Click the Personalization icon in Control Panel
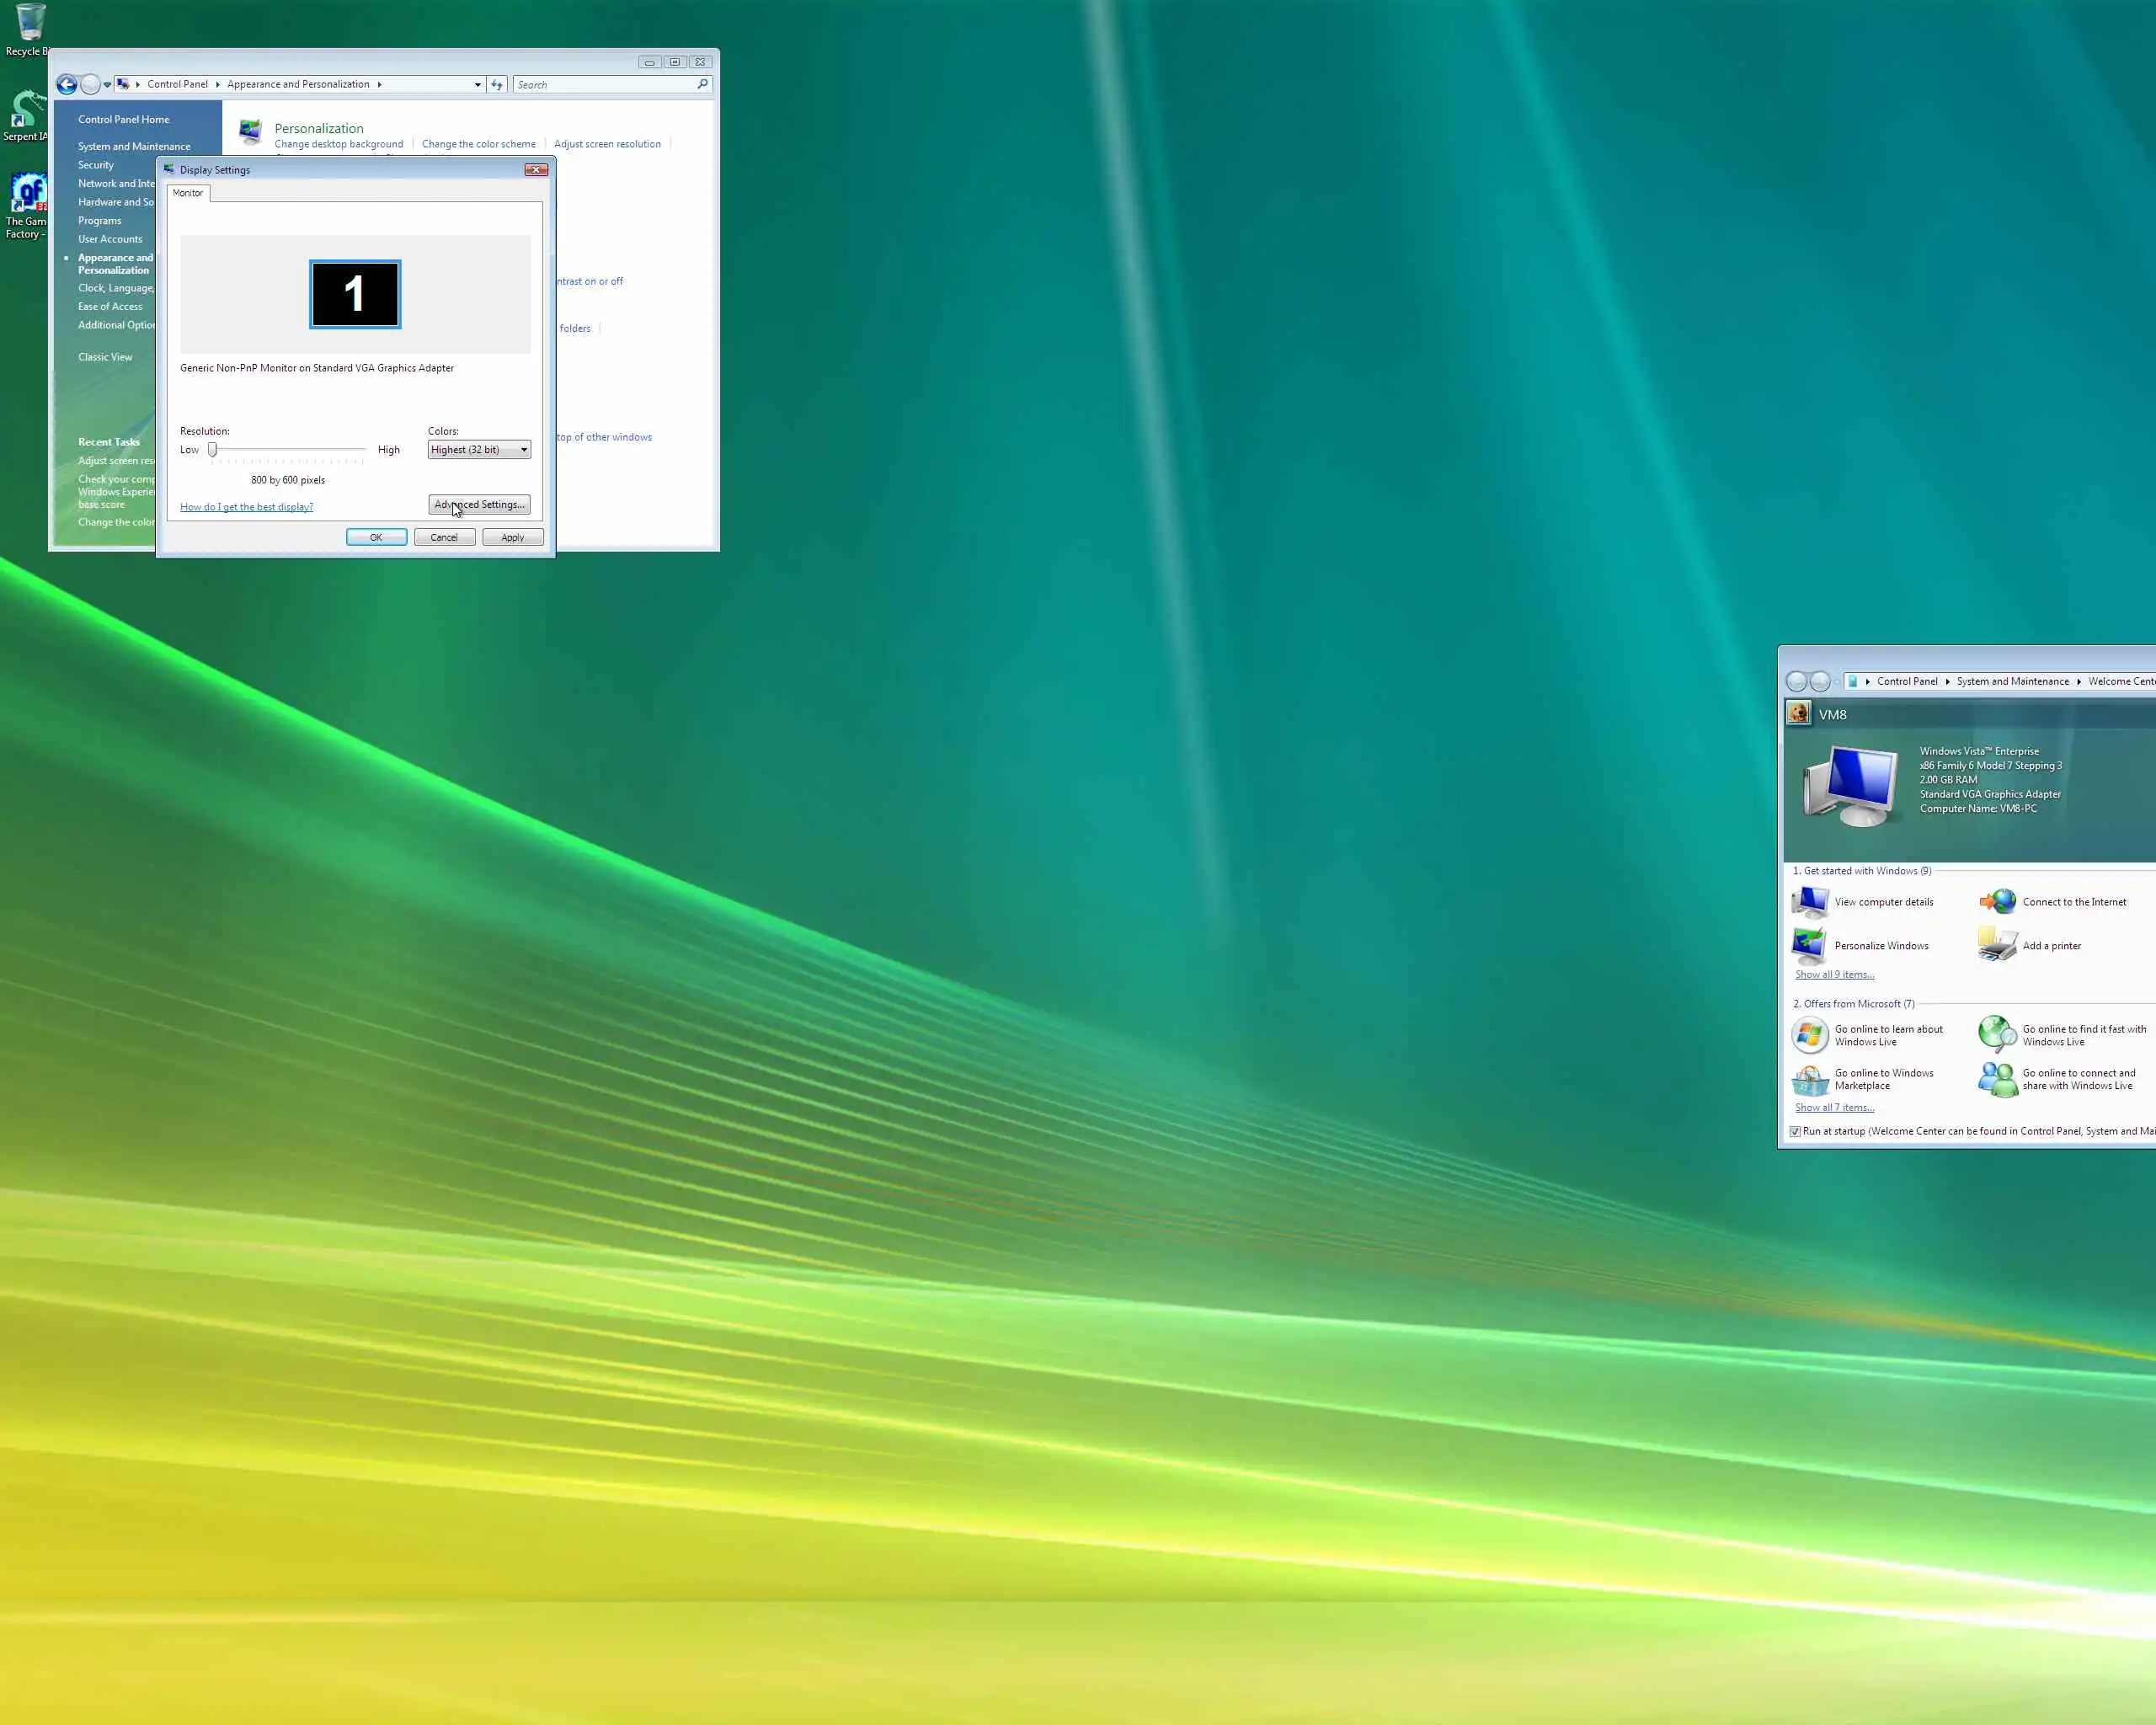The image size is (2156, 1725). tap(250, 132)
